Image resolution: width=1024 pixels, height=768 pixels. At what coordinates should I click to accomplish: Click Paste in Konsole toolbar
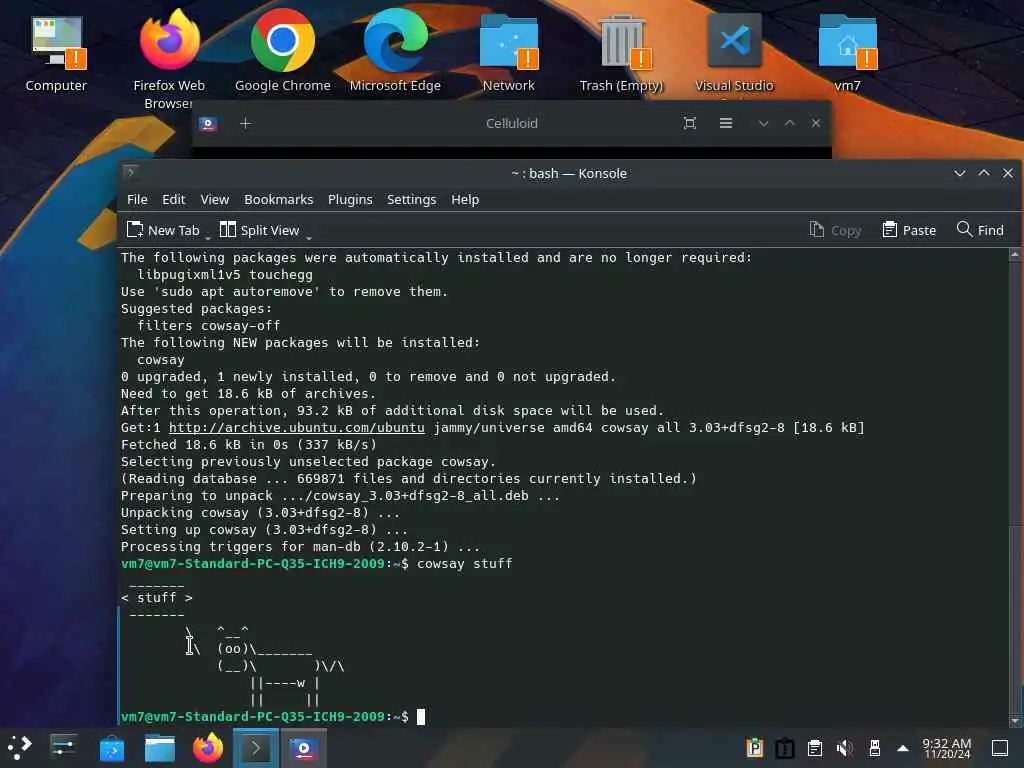[909, 230]
